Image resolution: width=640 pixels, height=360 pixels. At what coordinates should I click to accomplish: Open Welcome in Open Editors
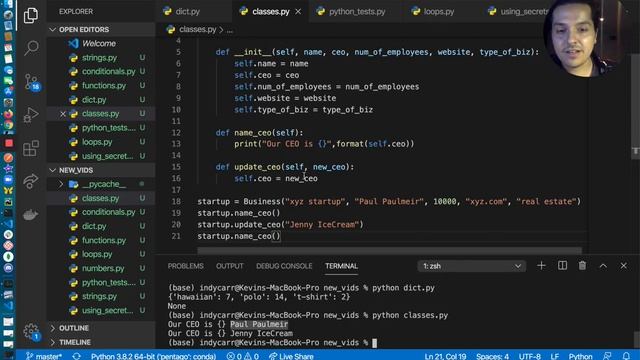99,43
